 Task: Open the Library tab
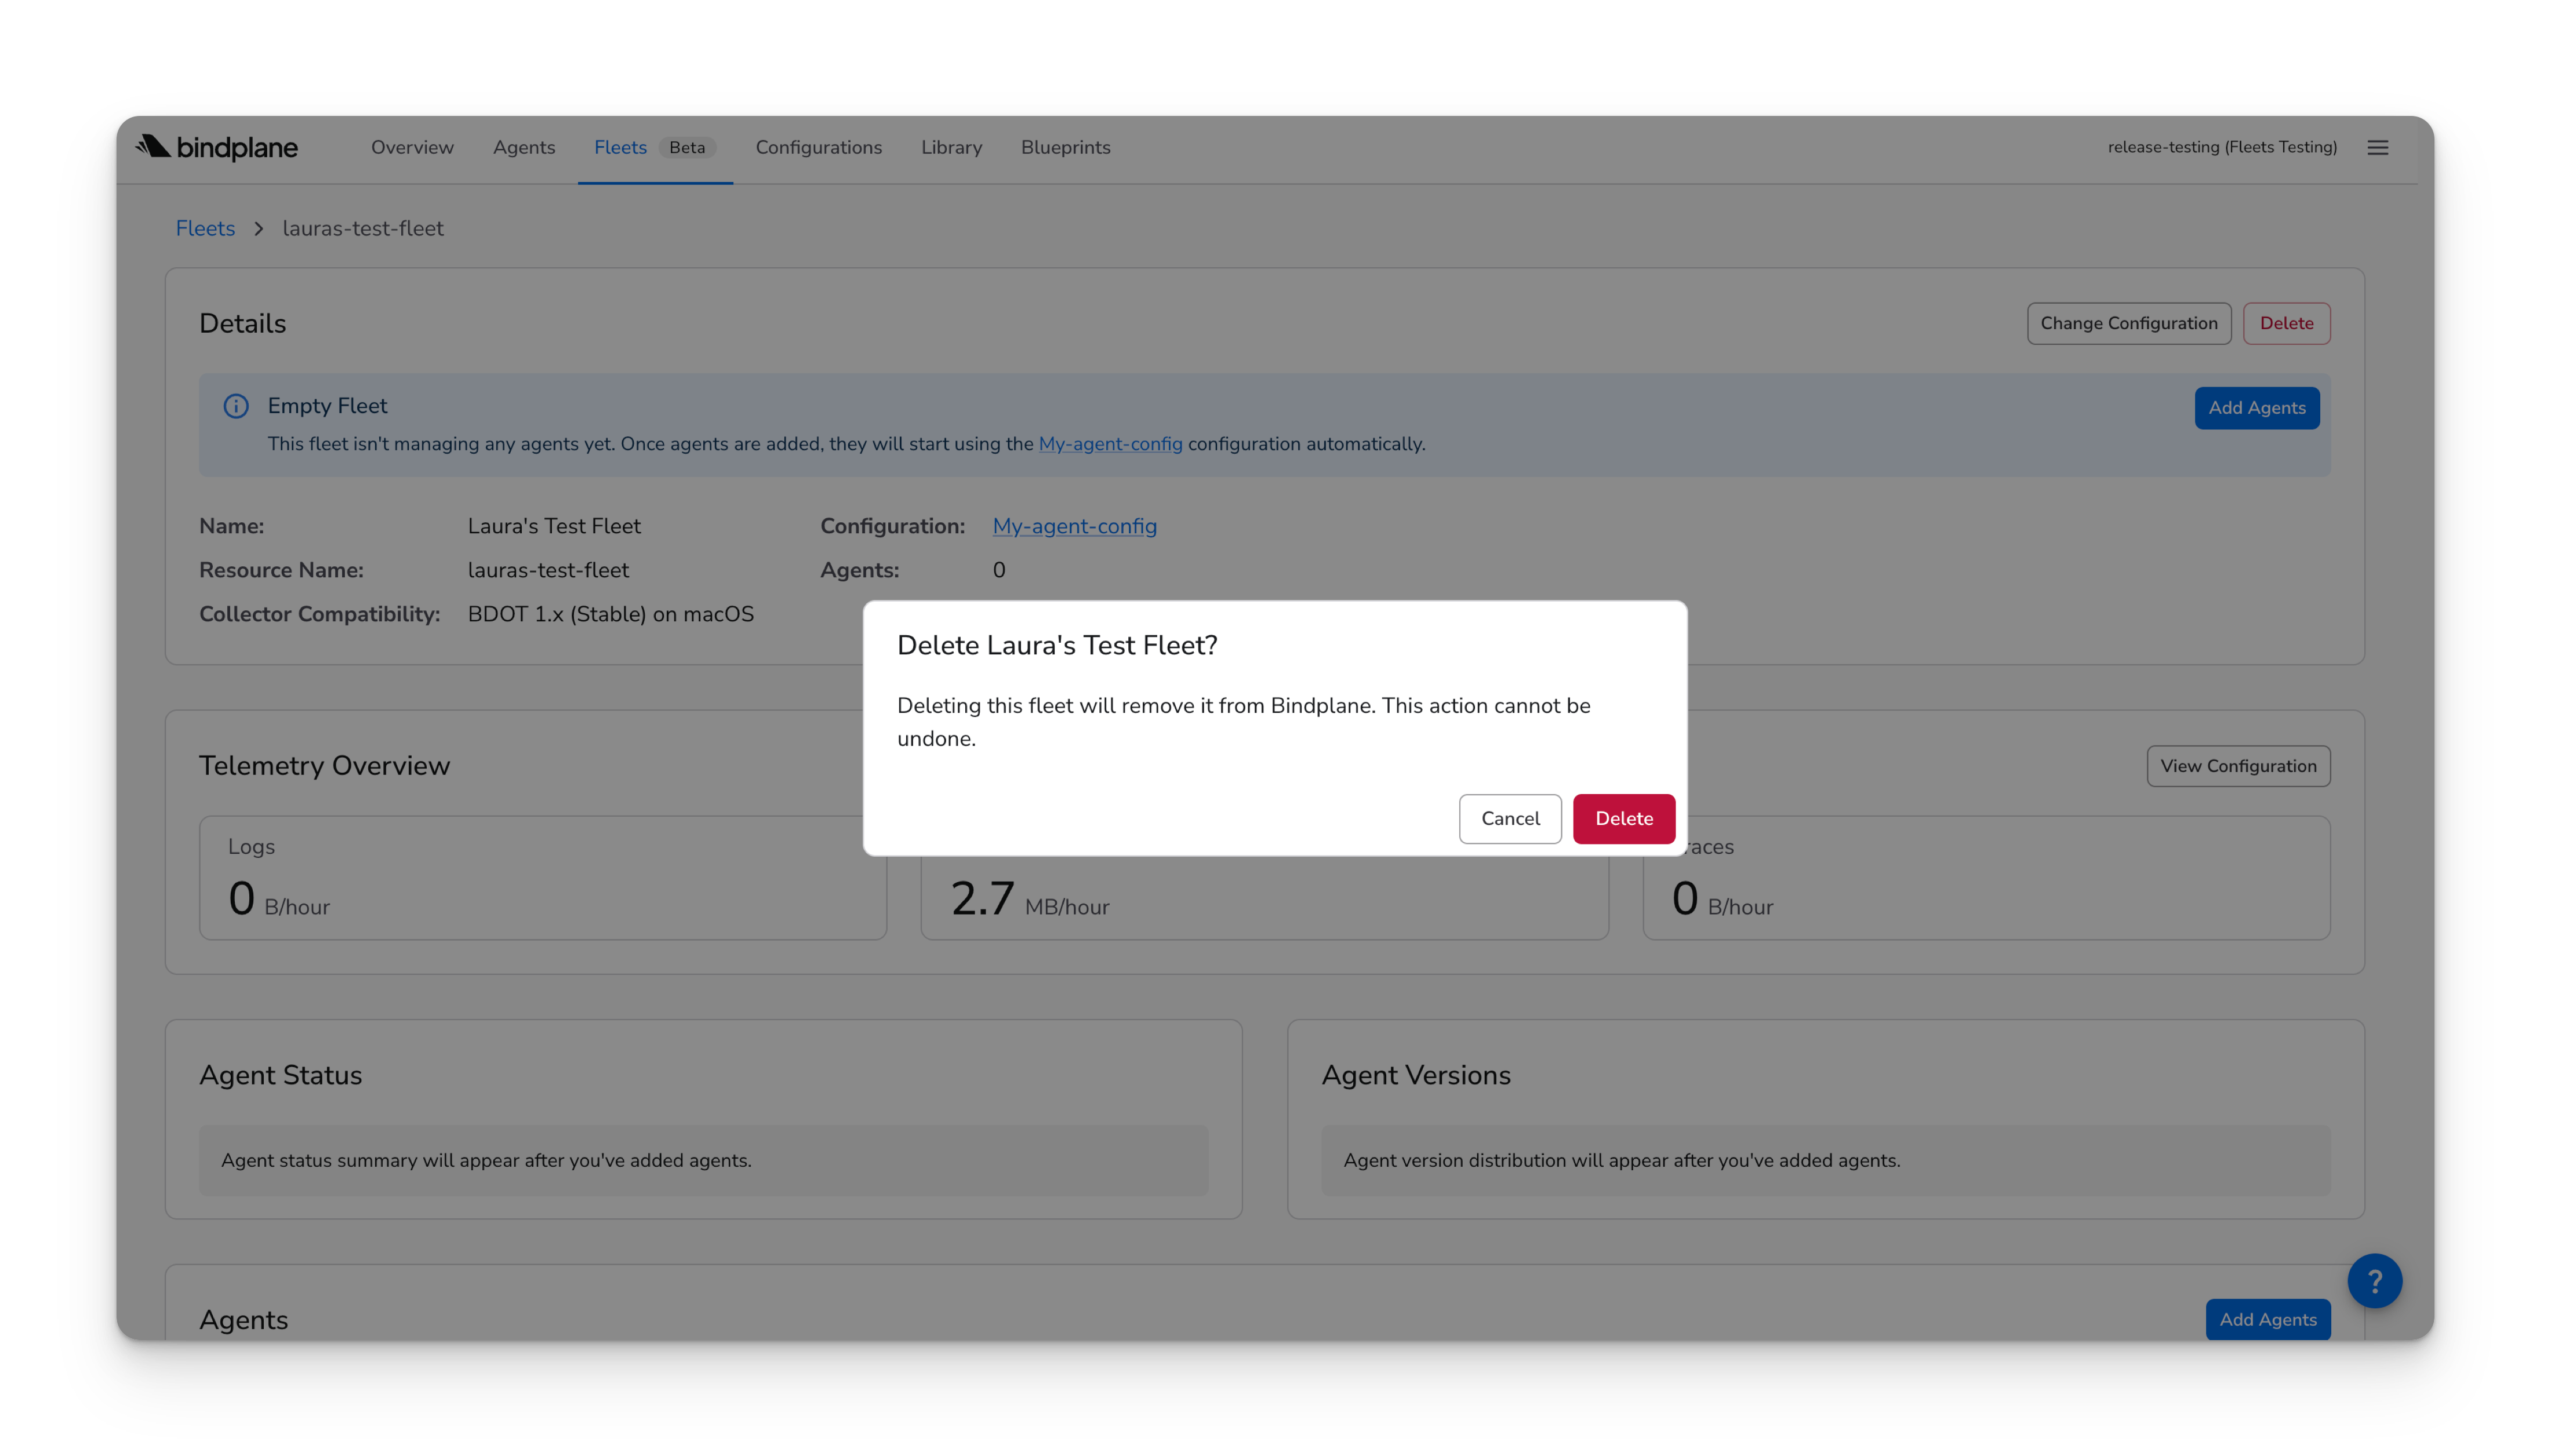tap(951, 148)
